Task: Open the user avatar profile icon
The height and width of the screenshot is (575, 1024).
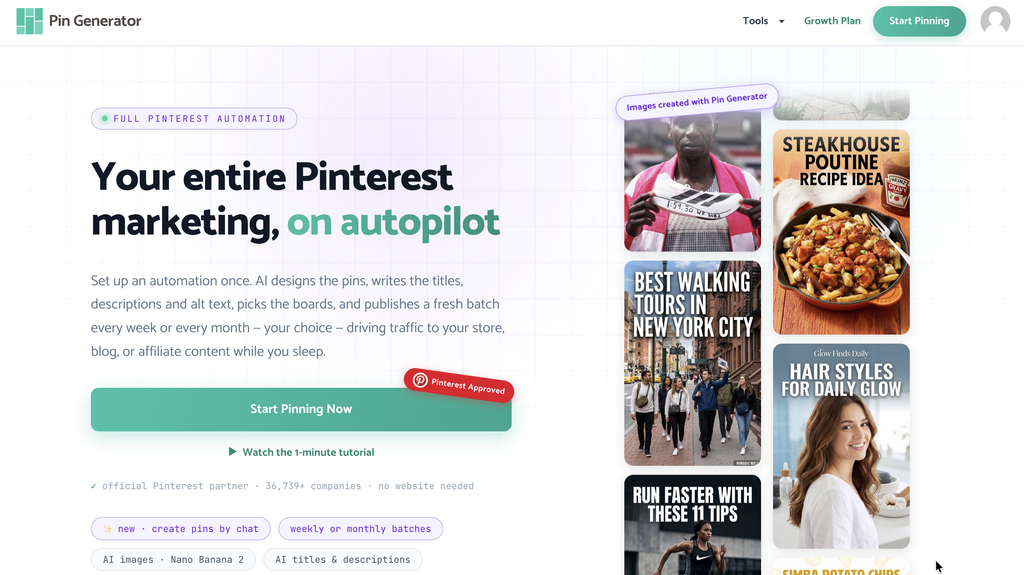Action: click(995, 21)
